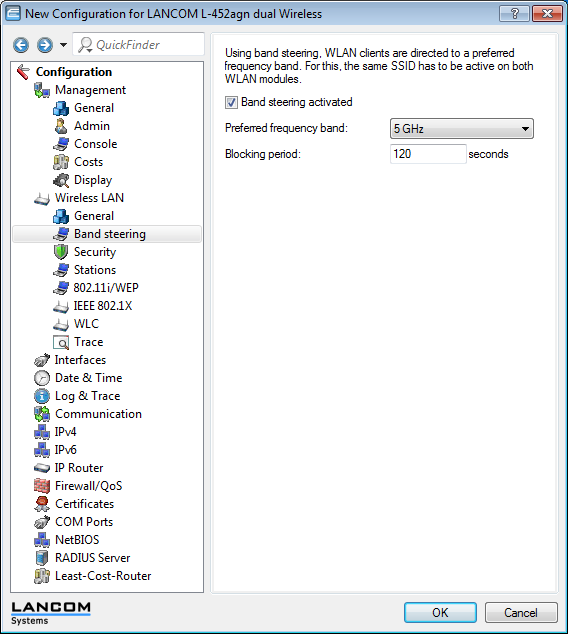Click the help question mark button
This screenshot has height=634, width=568.
[515, 14]
